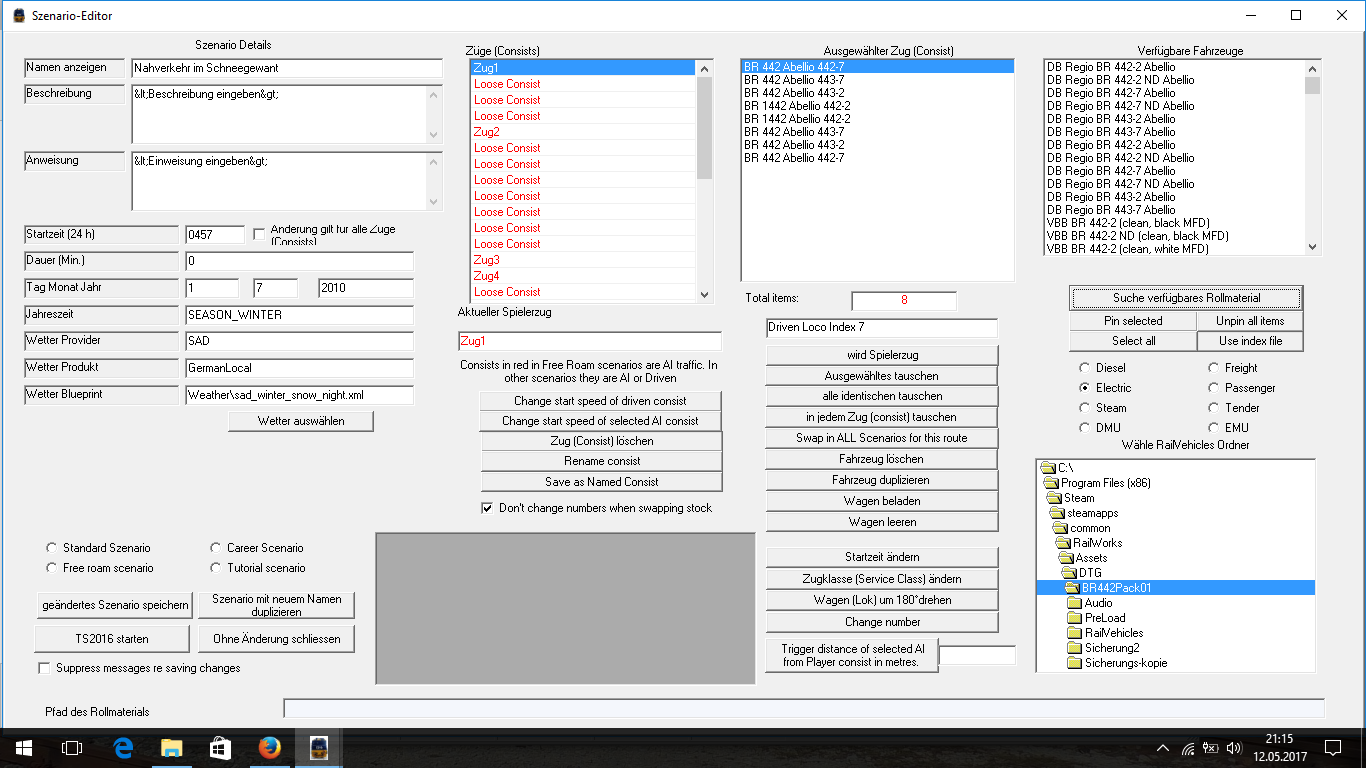Image resolution: width=1366 pixels, height=768 pixels.
Task: Select the Audio folder in the tree
Action: tap(1098, 603)
